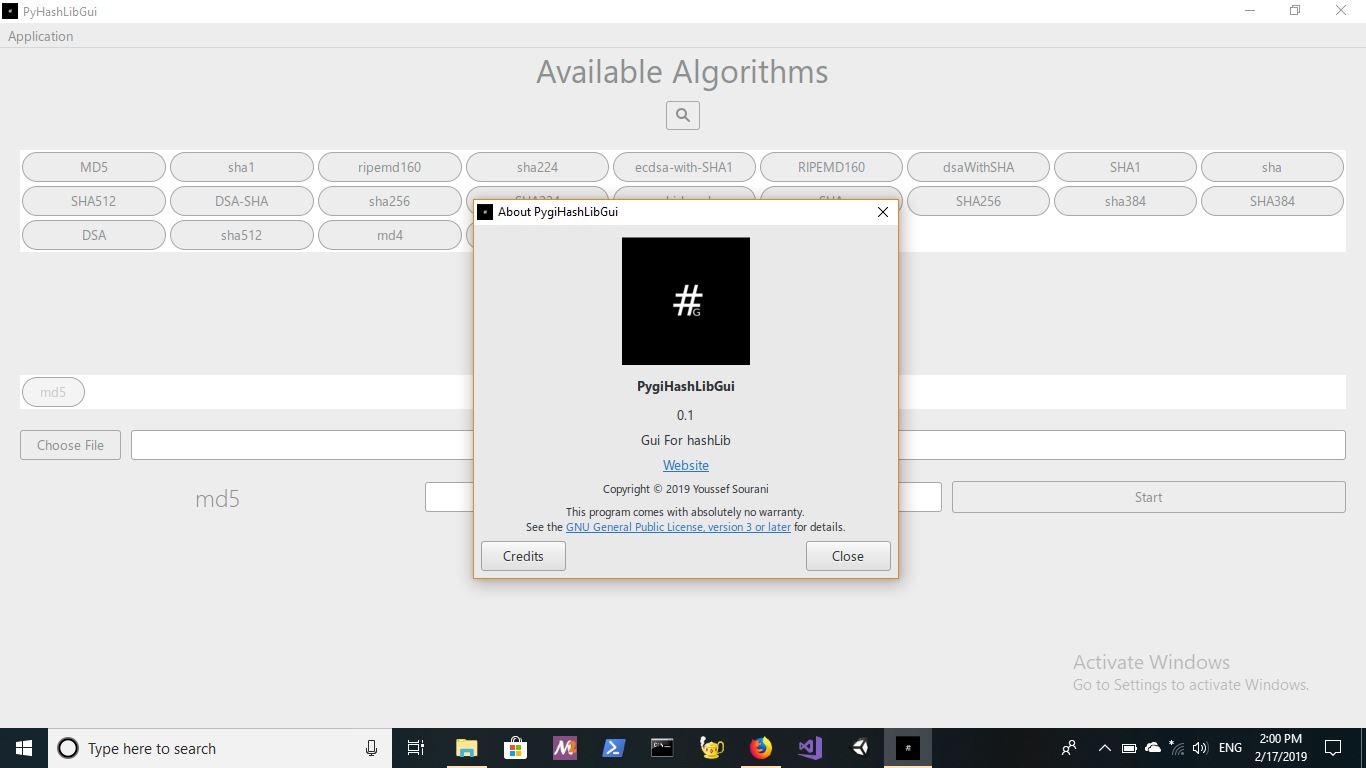The width and height of the screenshot is (1366, 768).
Task: Select the lowercase sha512 algorithm button
Action: [x=241, y=235]
